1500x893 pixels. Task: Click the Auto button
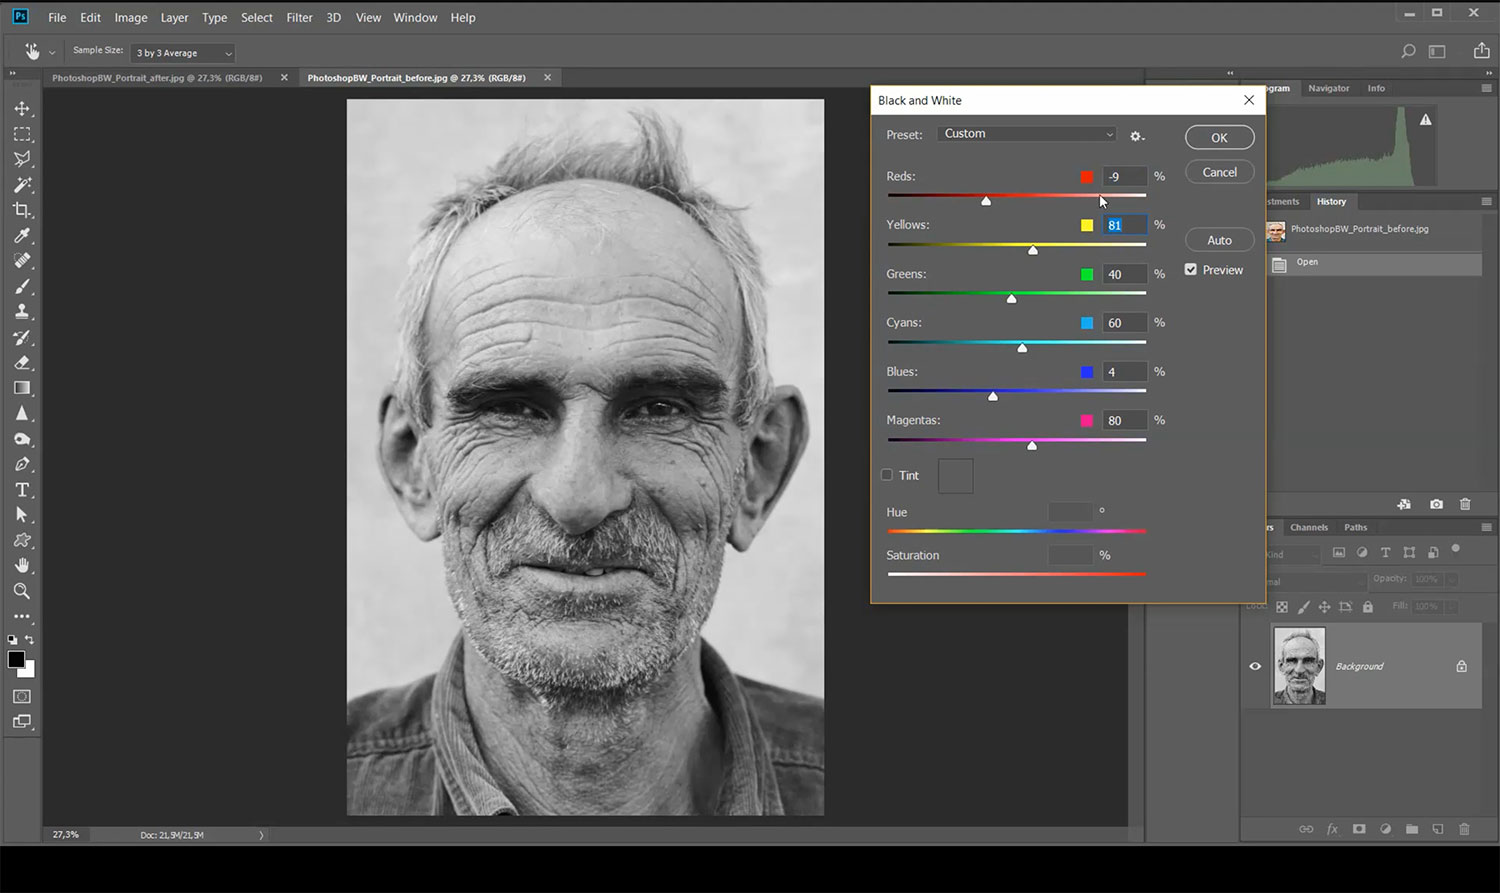pos(1219,240)
